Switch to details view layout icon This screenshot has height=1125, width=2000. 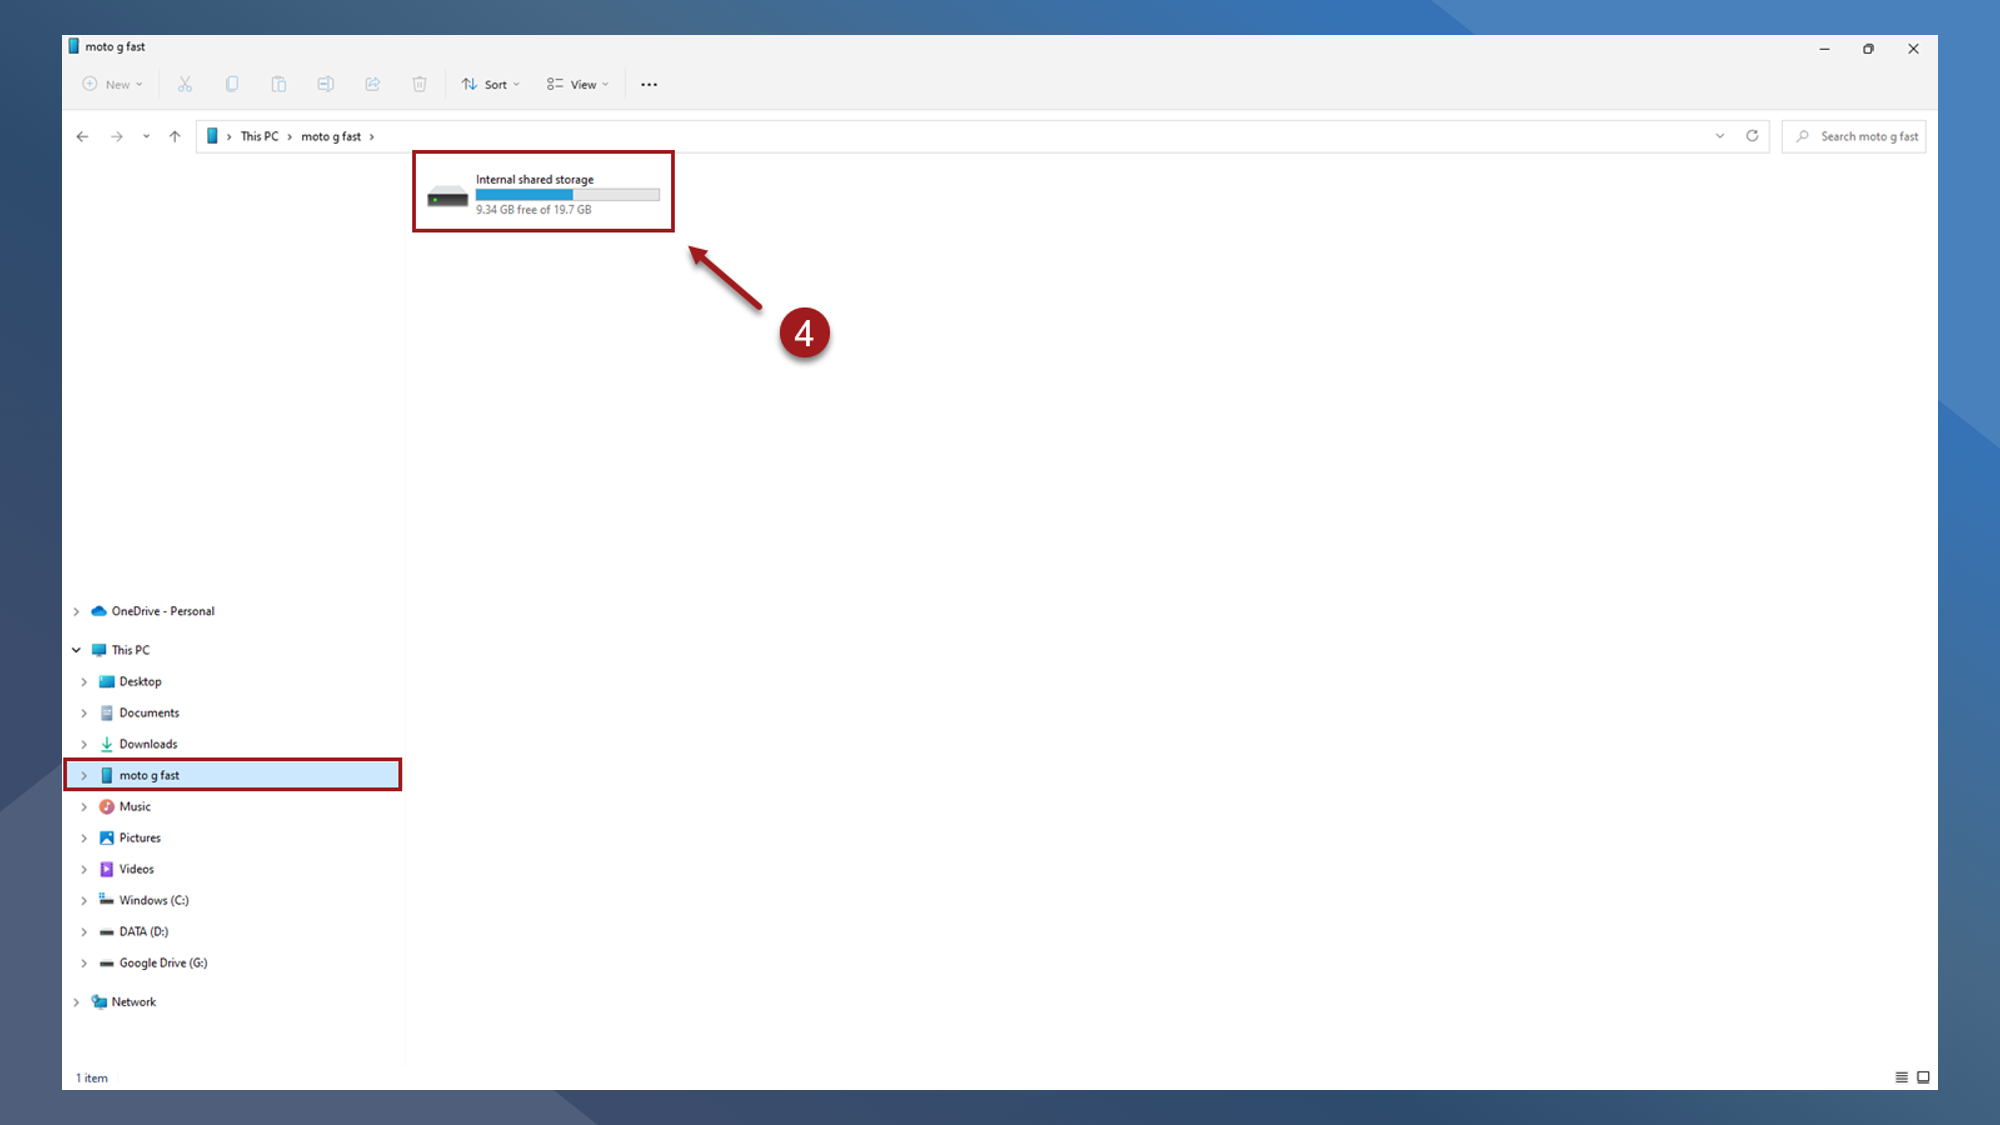(x=1901, y=1077)
